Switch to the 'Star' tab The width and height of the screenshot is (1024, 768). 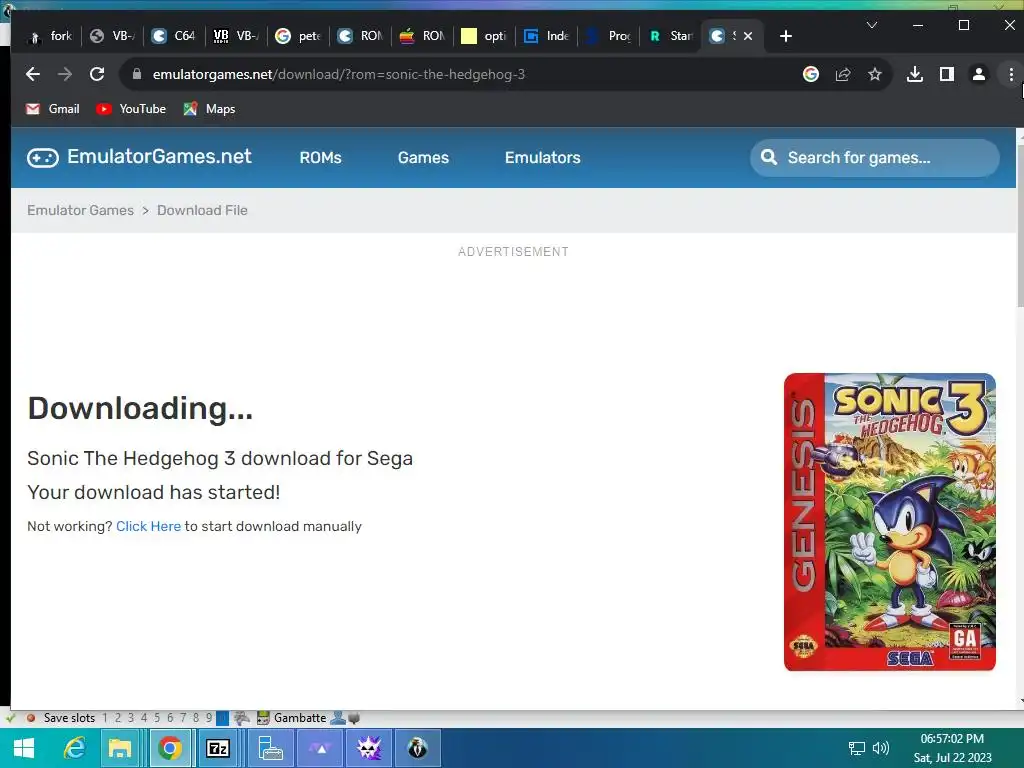[671, 36]
